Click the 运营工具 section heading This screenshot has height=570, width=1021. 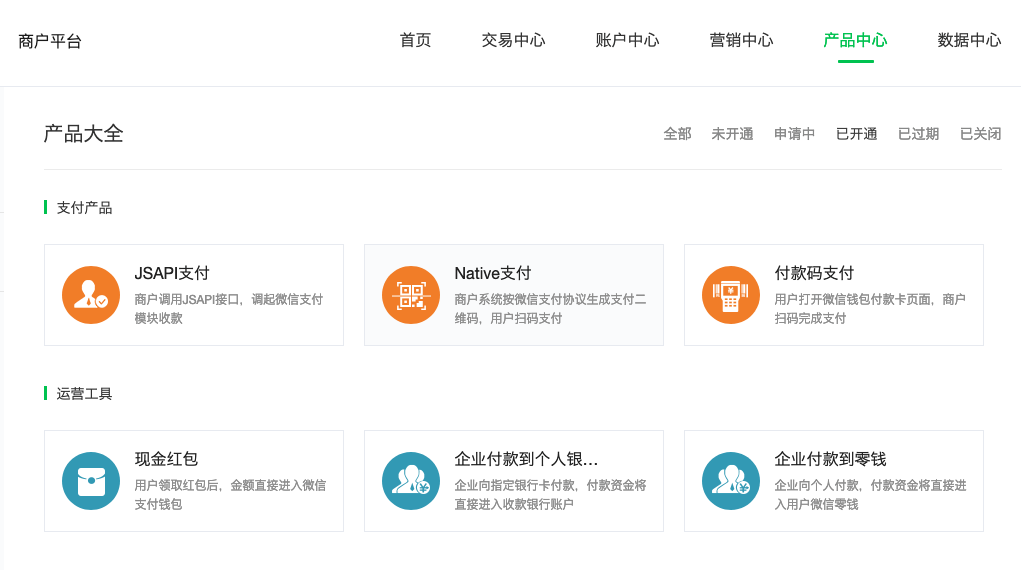pos(84,393)
